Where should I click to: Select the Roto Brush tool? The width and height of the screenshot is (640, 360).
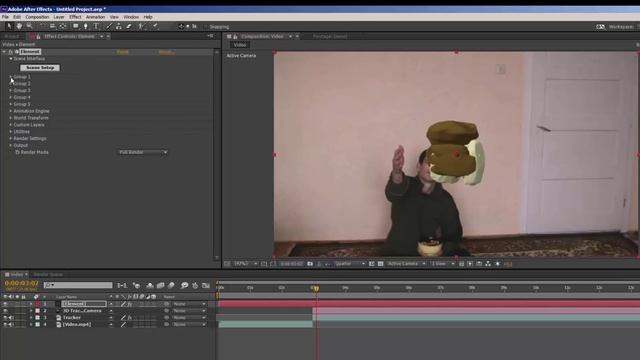(x=141, y=26)
